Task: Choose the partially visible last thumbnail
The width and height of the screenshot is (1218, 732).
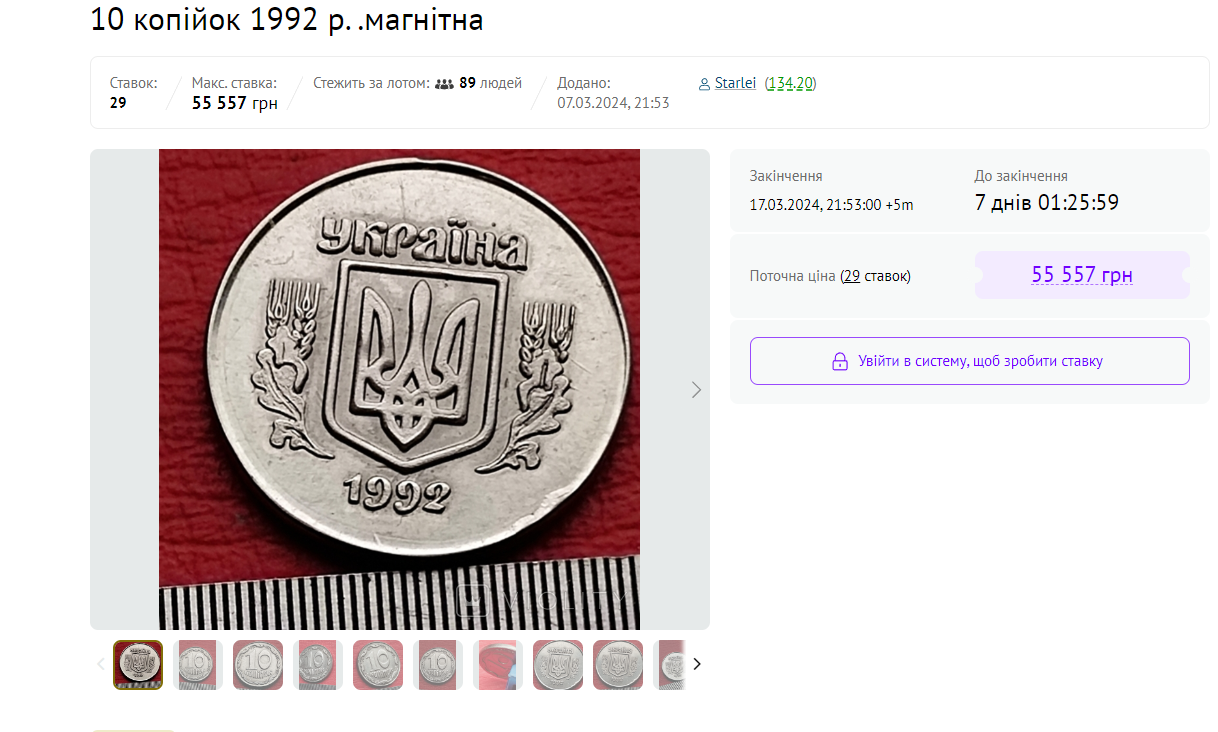Action: click(670, 665)
